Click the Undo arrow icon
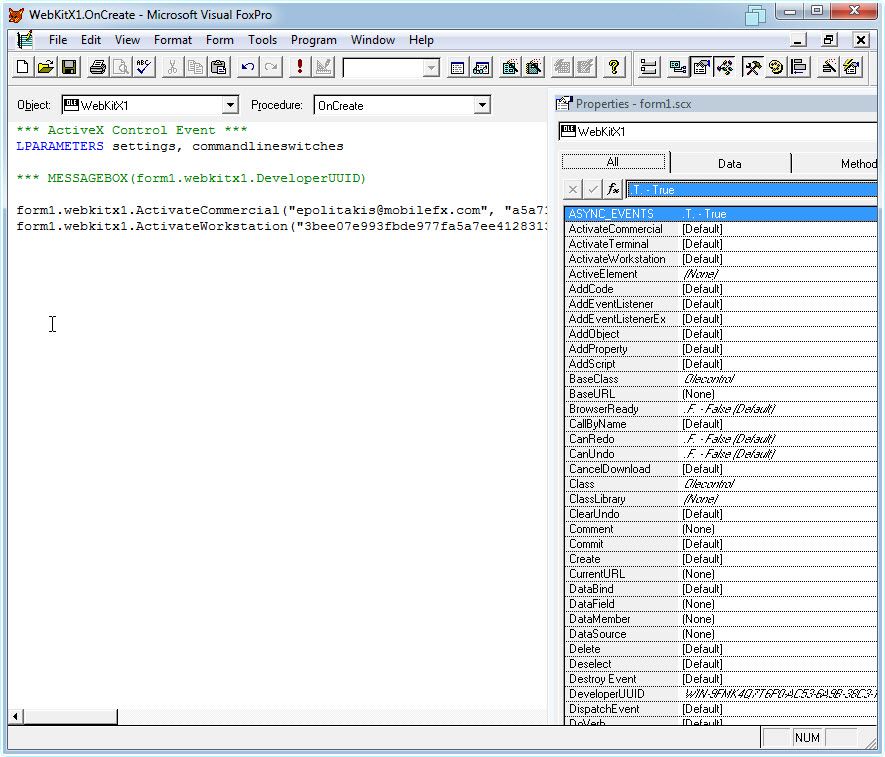This screenshot has height=757, width=885. pyautogui.click(x=247, y=67)
